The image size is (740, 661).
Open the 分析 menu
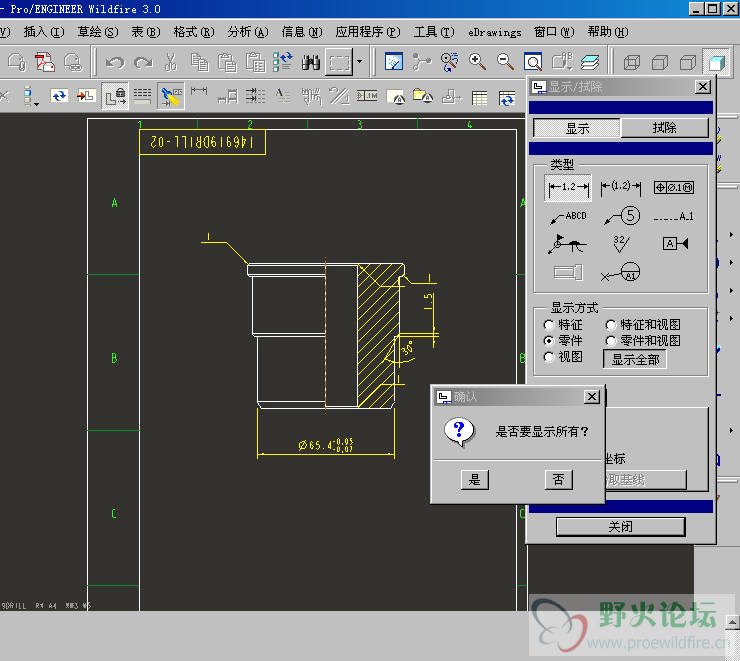[248, 32]
